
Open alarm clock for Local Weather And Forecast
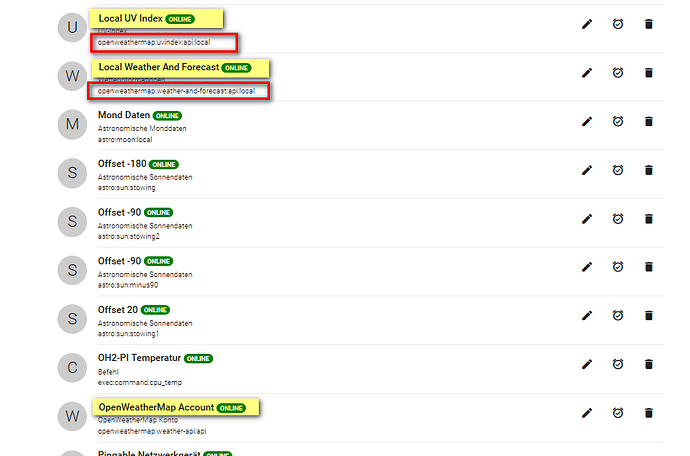tap(618, 73)
